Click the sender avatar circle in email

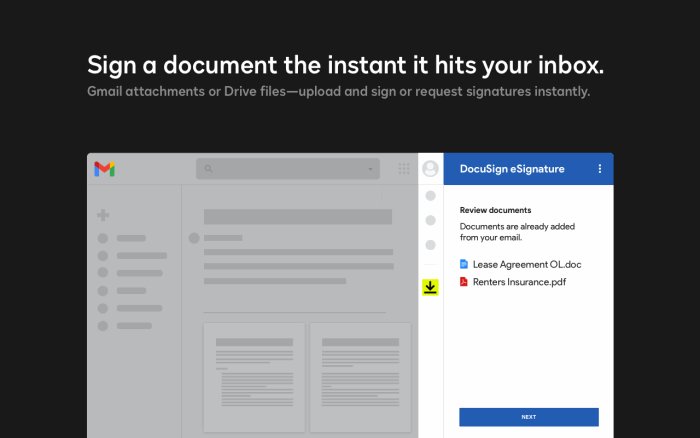click(x=194, y=238)
